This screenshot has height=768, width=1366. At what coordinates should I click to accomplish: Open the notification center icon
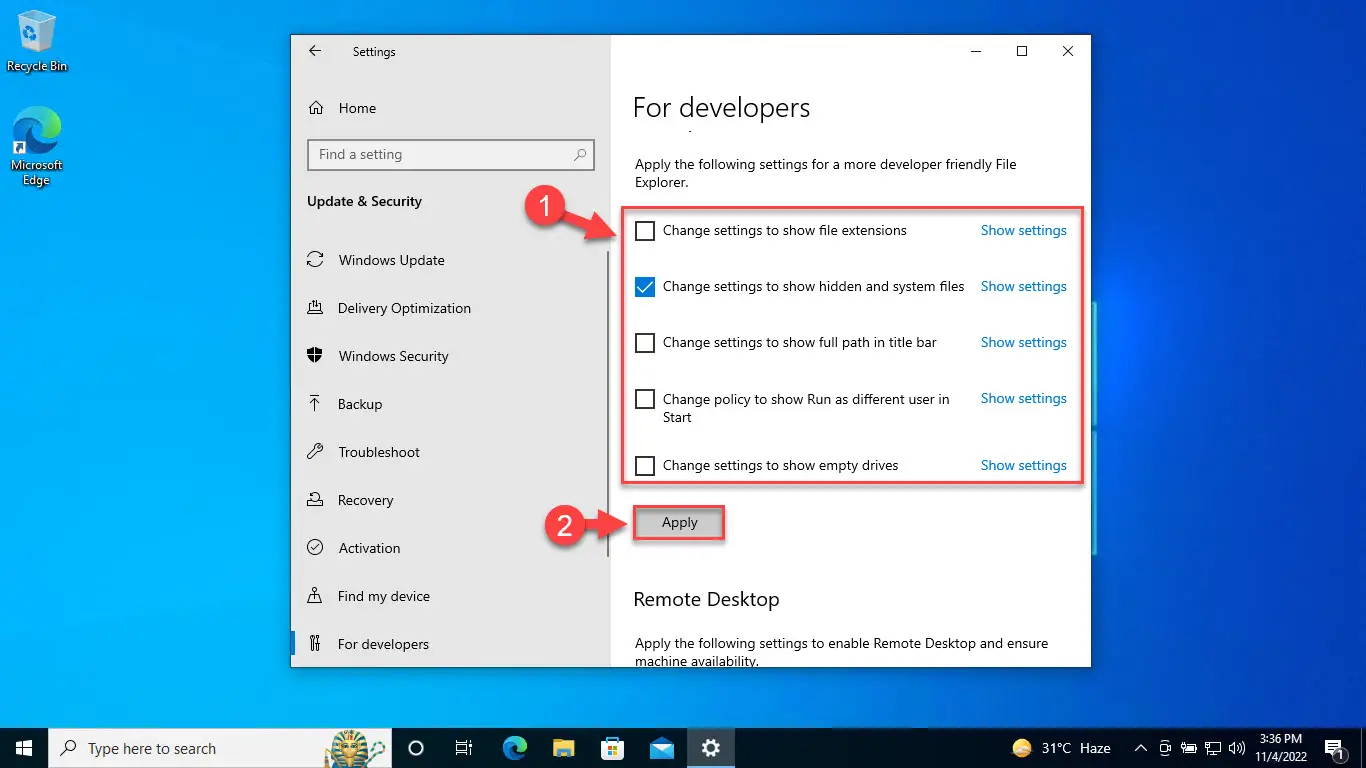[x=1334, y=748]
